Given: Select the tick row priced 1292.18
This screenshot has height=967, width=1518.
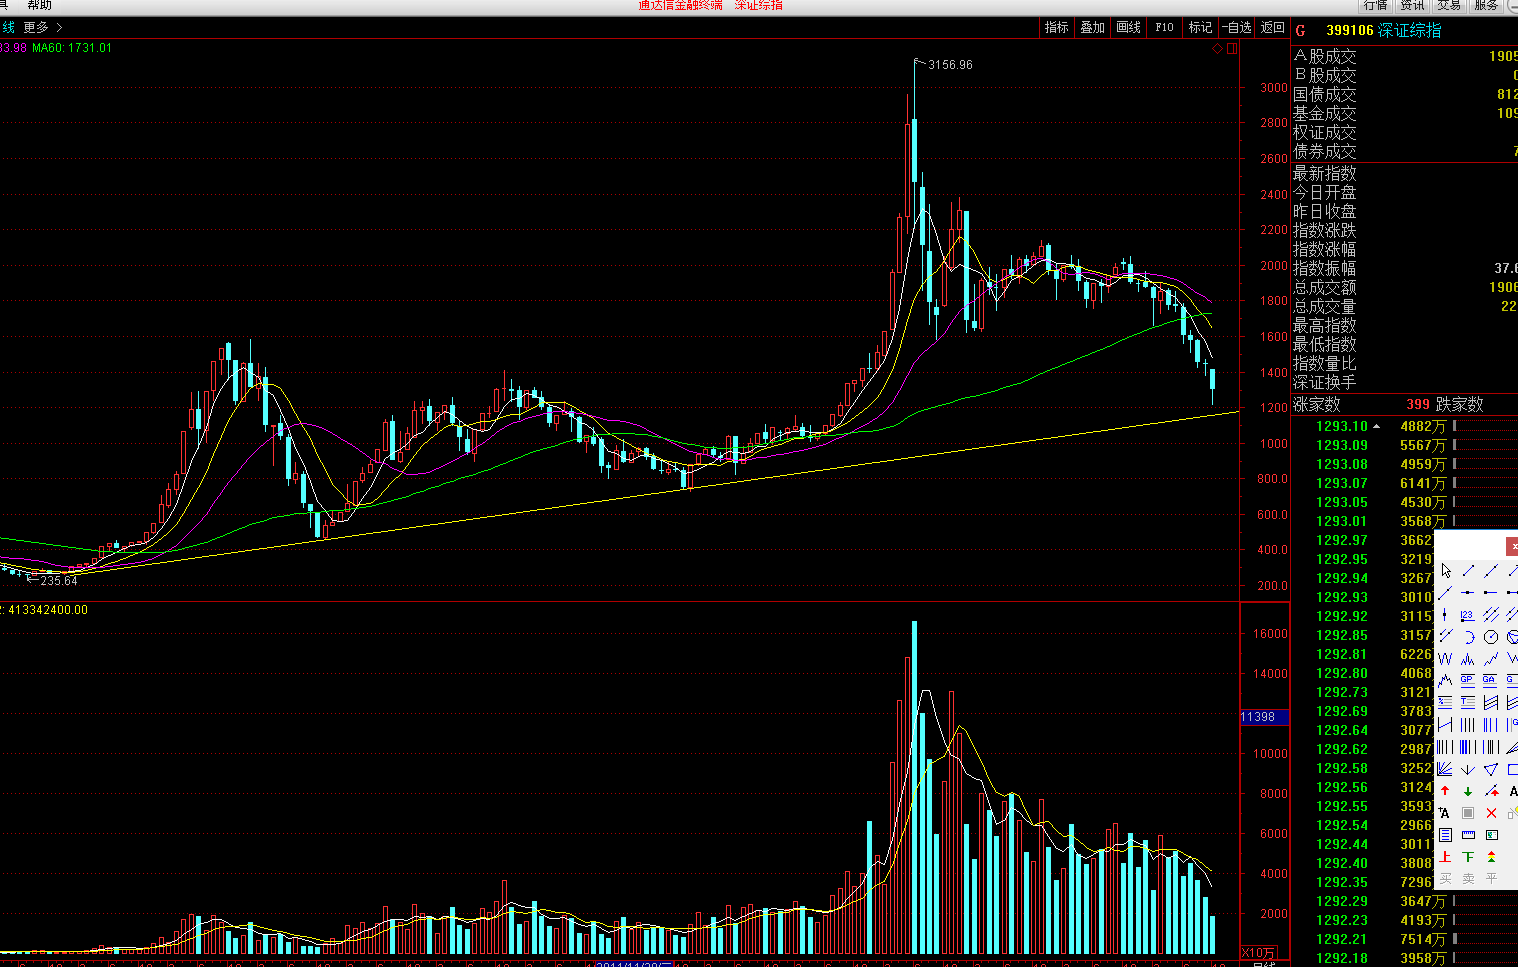Looking at the screenshot, I should pyautogui.click(x=1404, y=958).
